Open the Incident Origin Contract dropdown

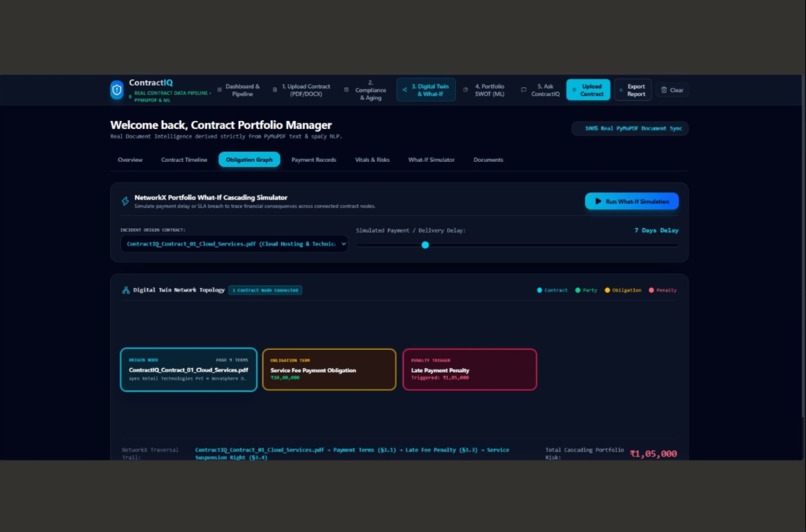tap(234, 244)
